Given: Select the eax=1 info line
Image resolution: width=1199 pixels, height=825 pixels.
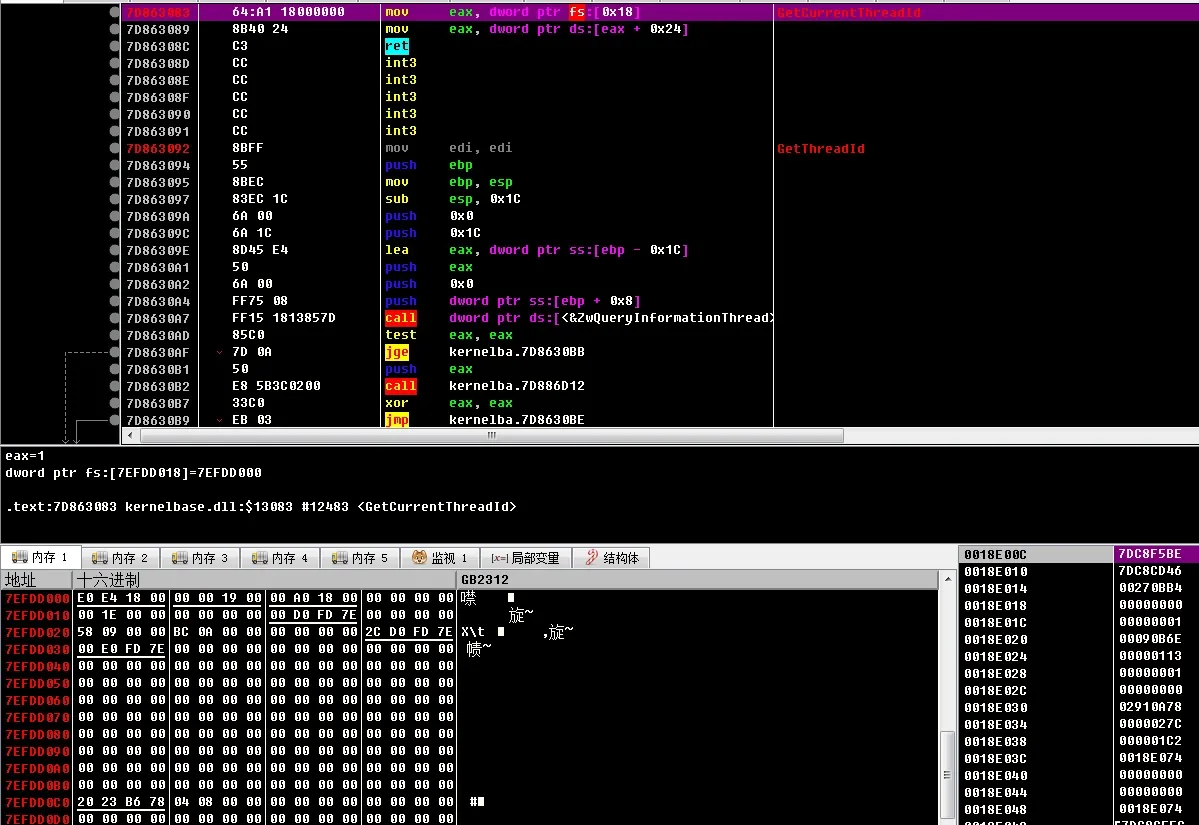Looking at the screenshot, I should (25, 456).
